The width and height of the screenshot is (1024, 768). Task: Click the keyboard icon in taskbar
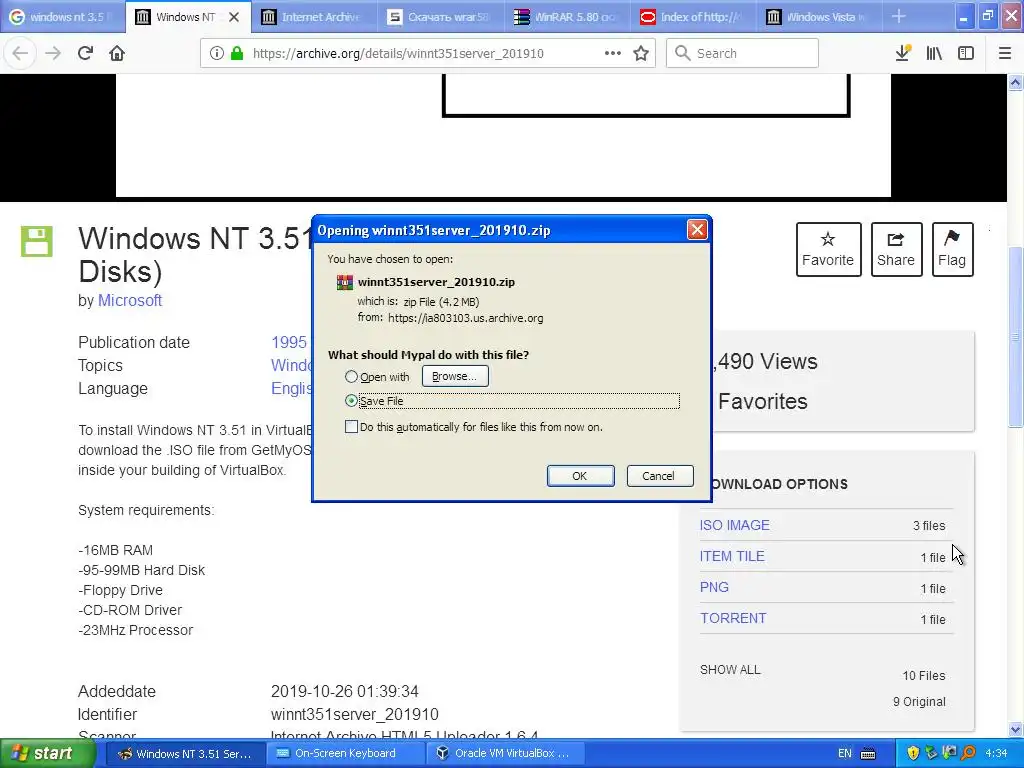(x=868, y=754)
